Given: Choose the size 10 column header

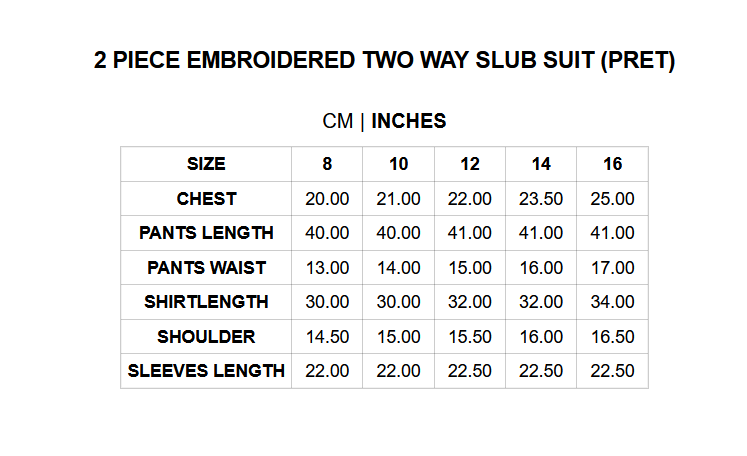Looking at the screenshot, I should pos(398,164).
